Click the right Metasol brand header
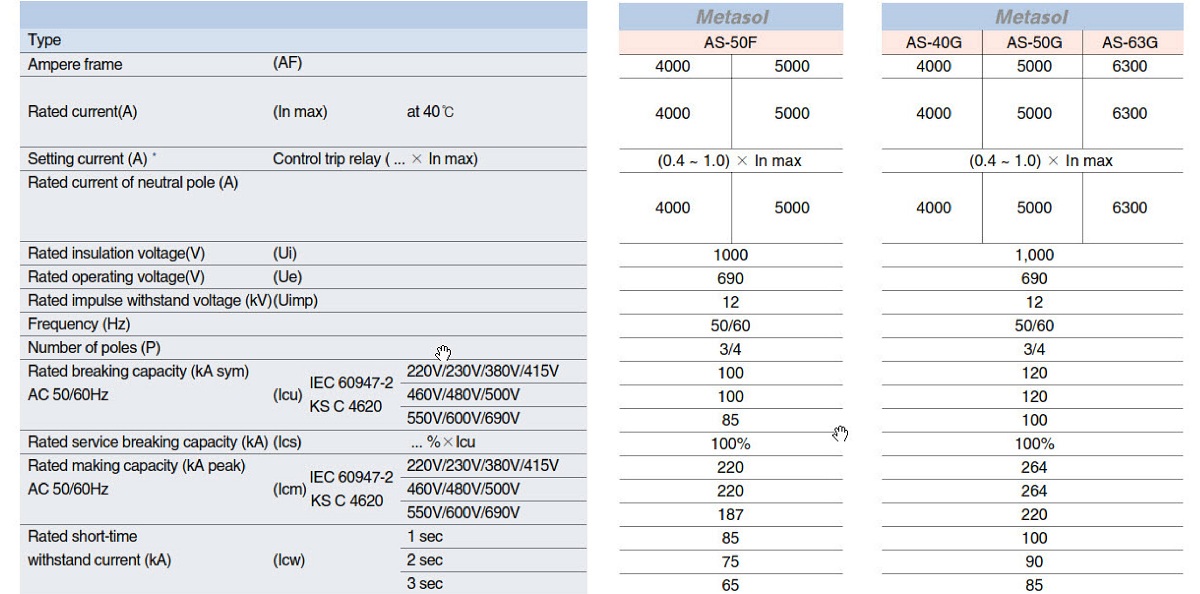This screenshot has height=594, width=1200. tap(1033, 15)
